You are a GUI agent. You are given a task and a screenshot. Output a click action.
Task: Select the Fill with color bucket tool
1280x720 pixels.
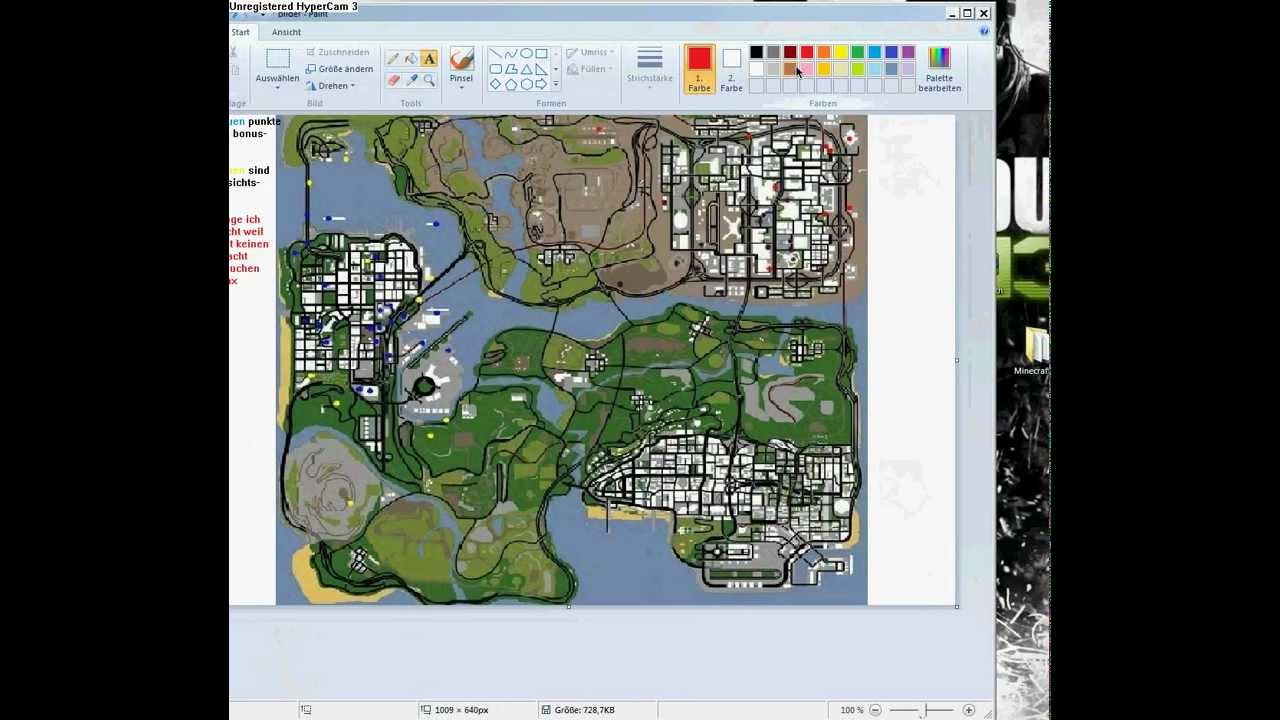pos(411,59)
